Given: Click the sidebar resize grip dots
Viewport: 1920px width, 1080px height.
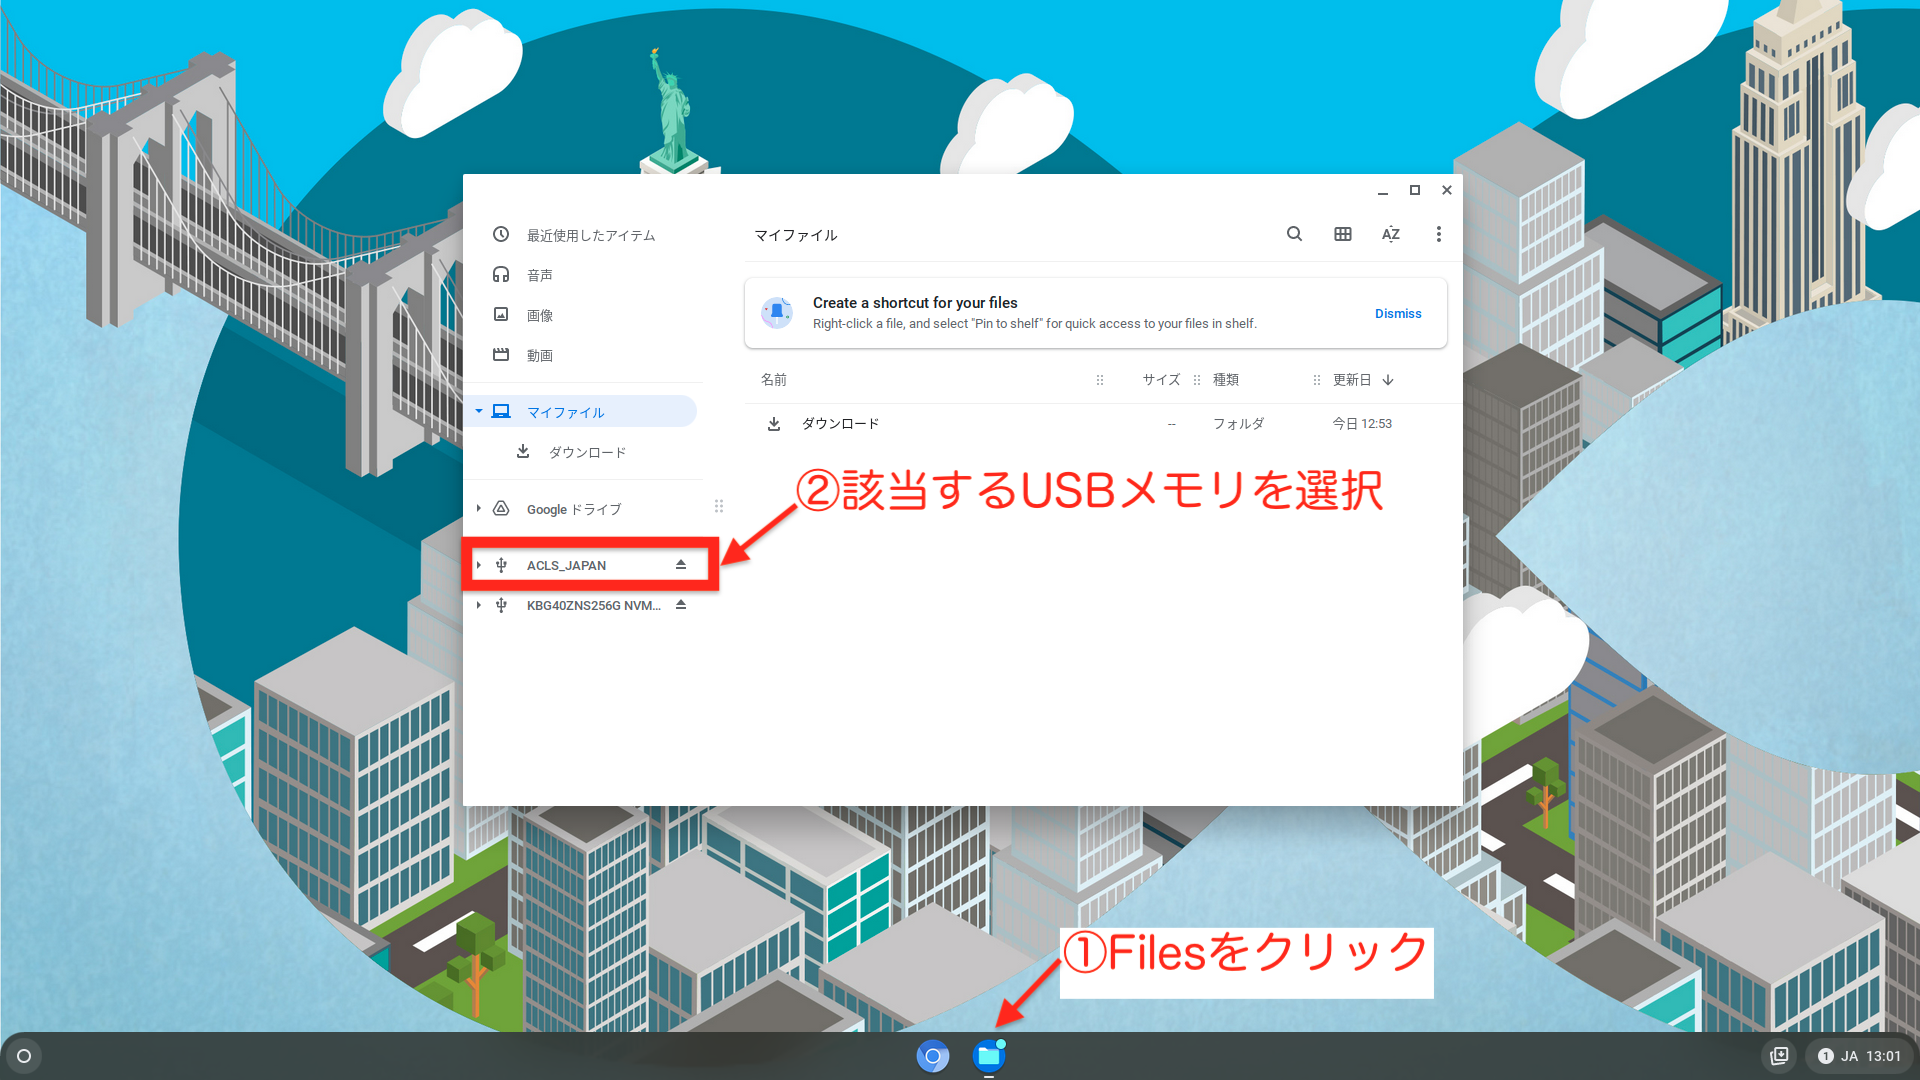Looking at the screenshot, I should point(719,506).
